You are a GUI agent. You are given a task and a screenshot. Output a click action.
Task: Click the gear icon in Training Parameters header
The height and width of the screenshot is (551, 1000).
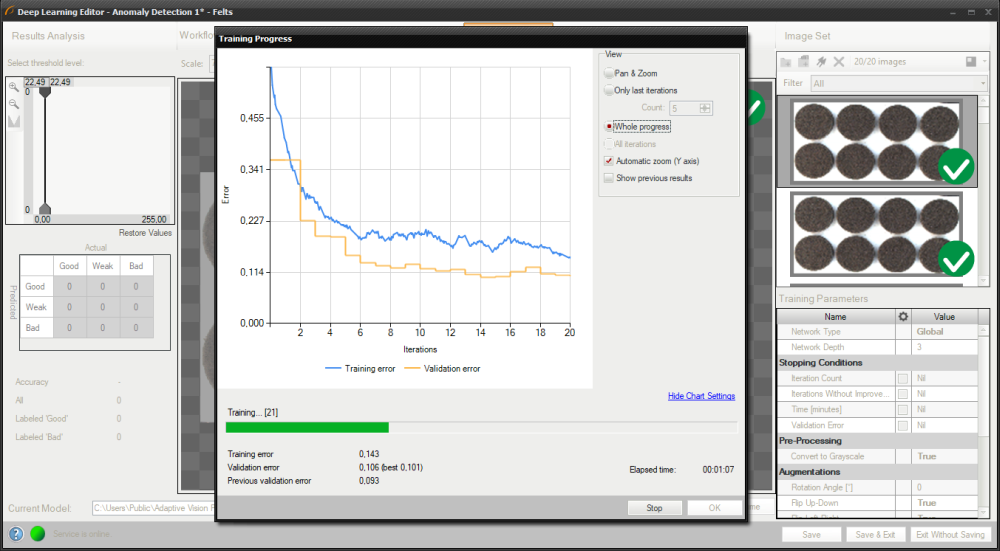(902, 317)
